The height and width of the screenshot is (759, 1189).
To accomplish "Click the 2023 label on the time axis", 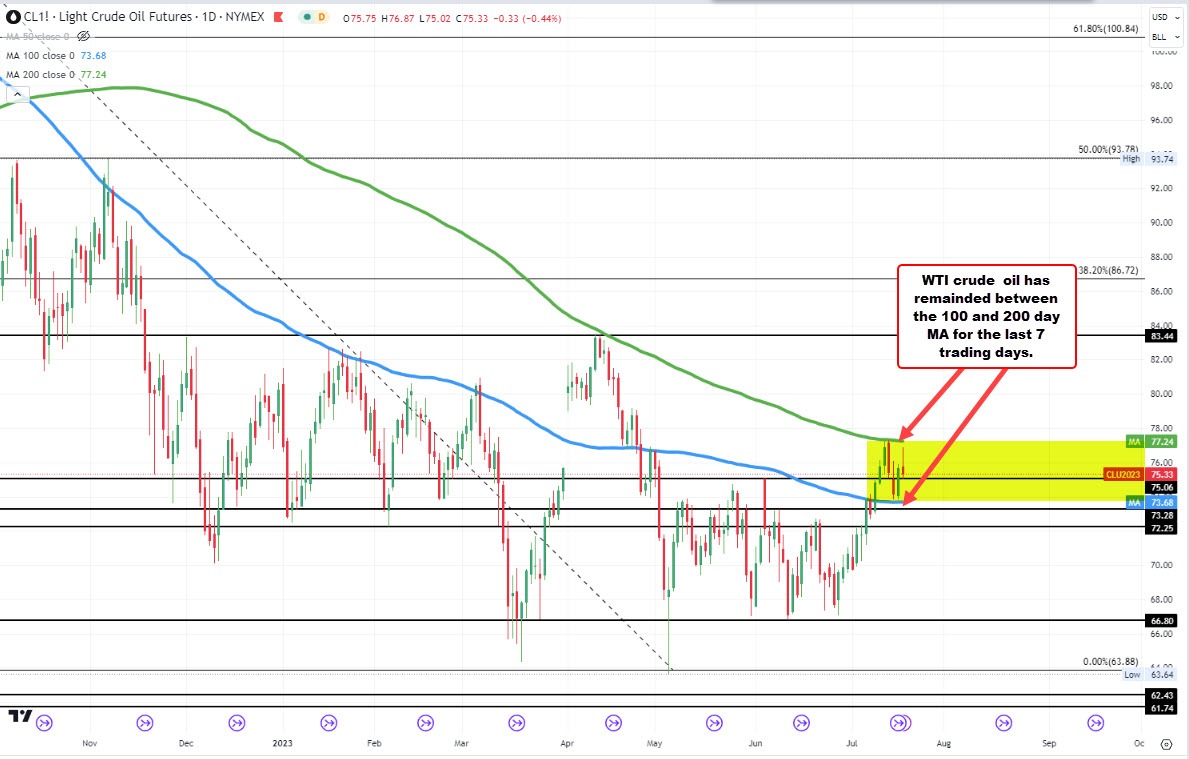I will (282, 744).
